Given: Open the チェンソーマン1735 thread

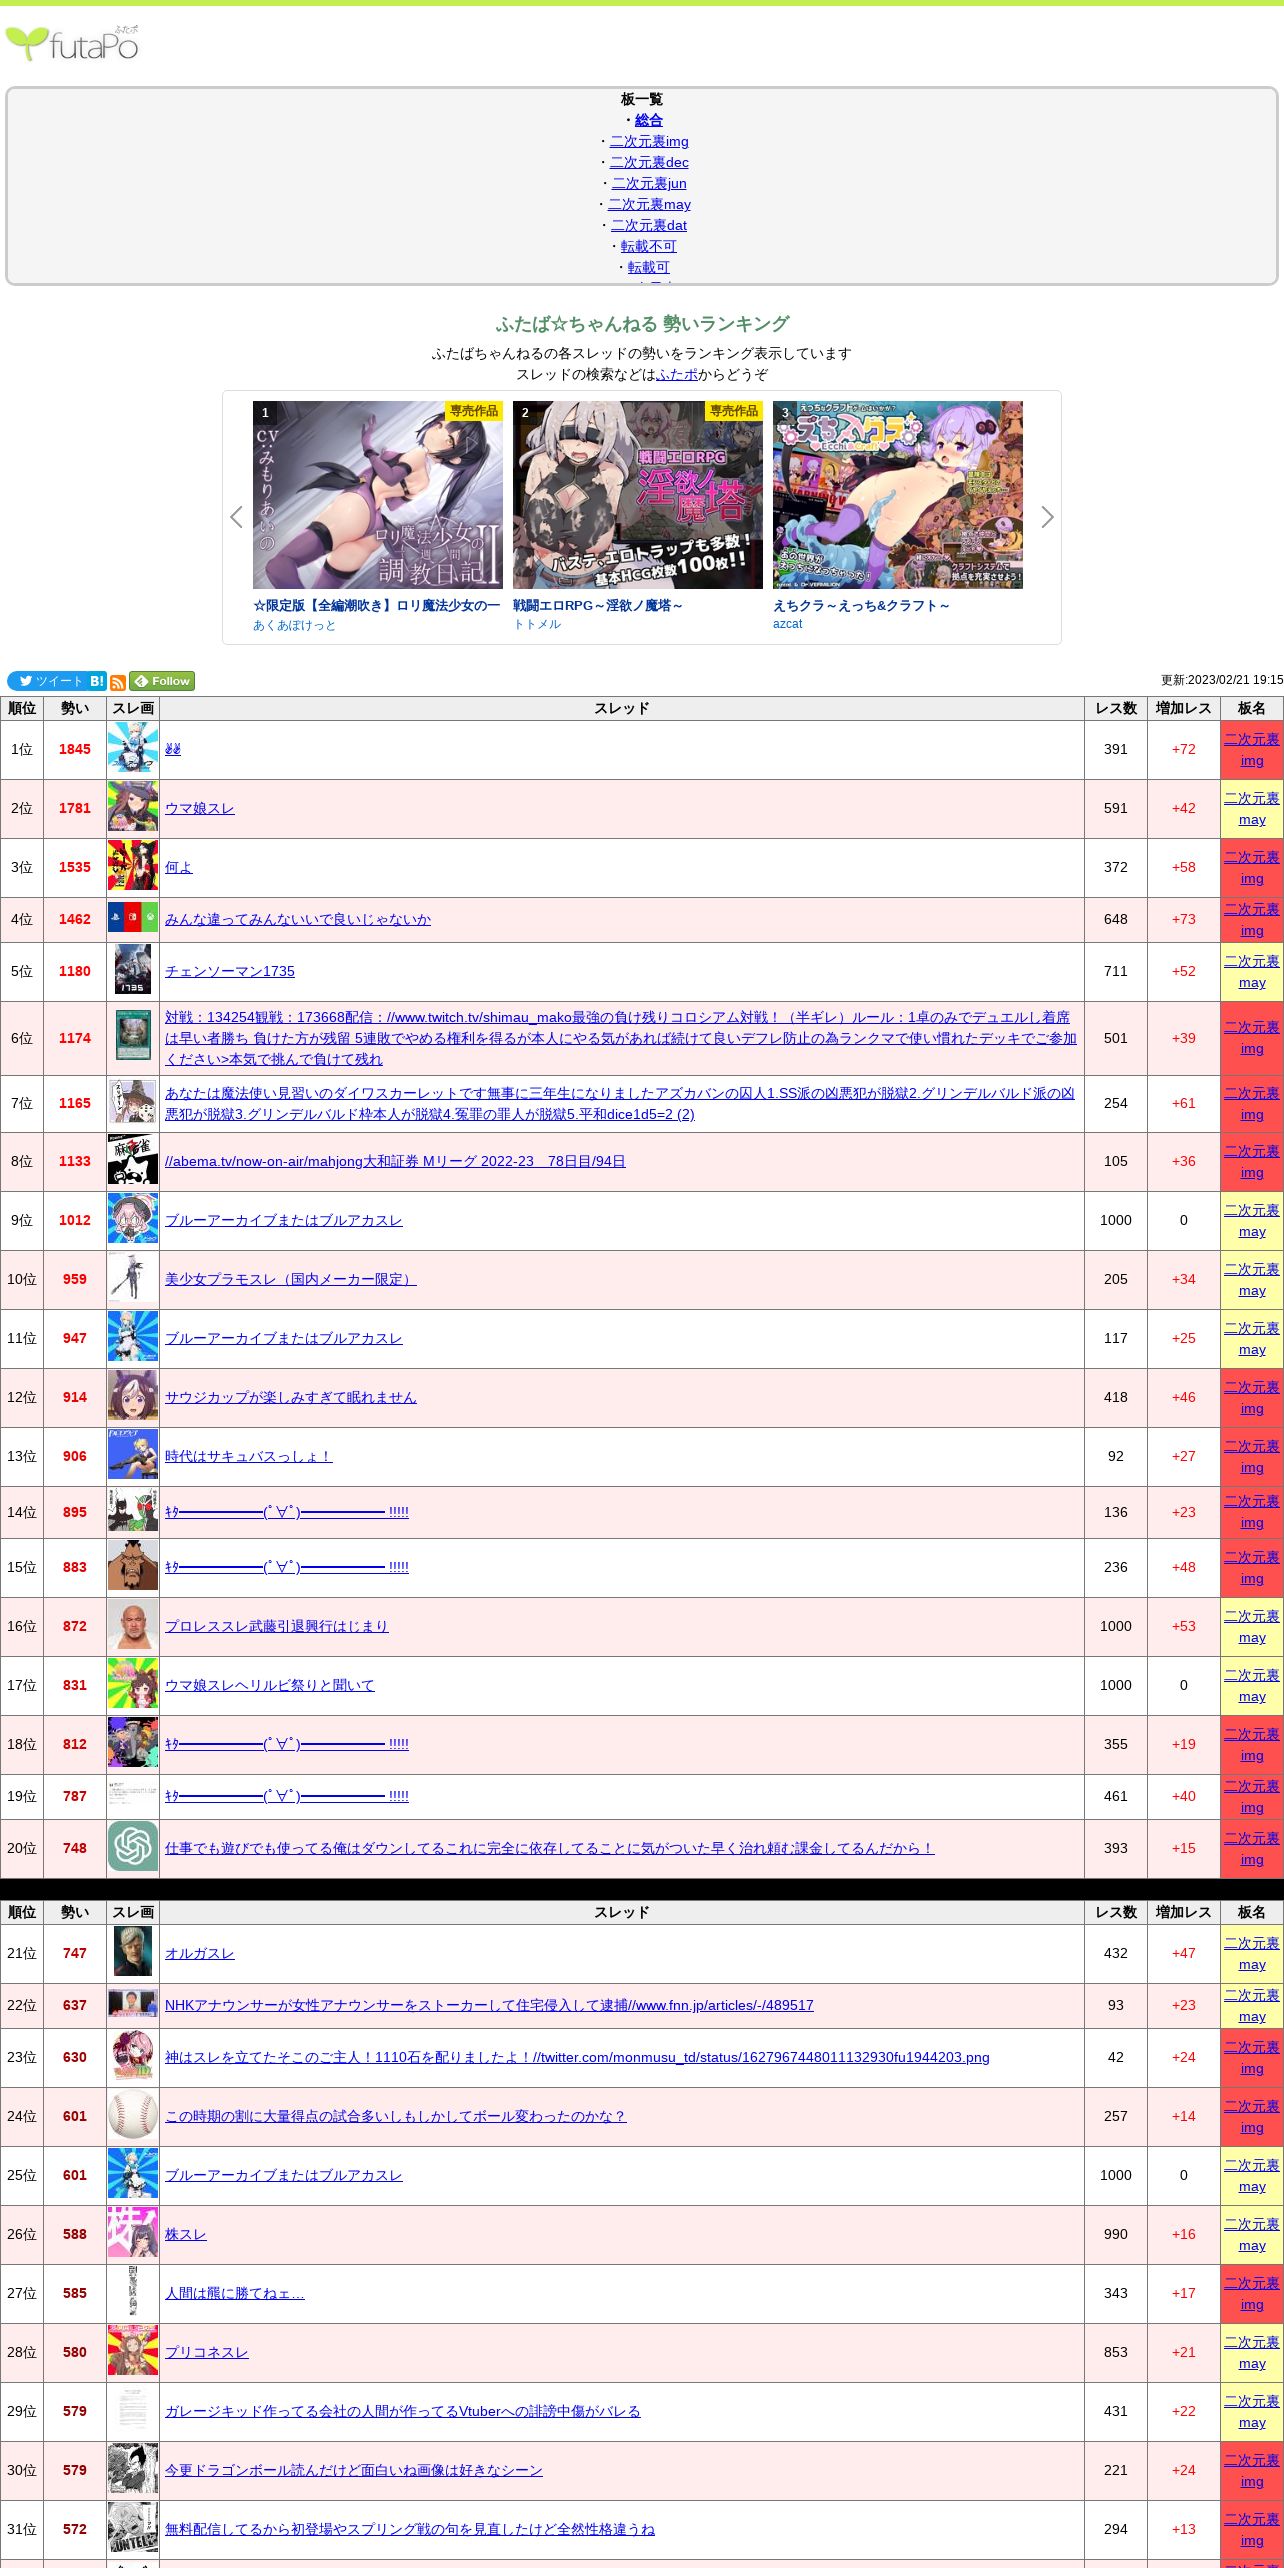Looking at the screenshot, I should [230, 971].
